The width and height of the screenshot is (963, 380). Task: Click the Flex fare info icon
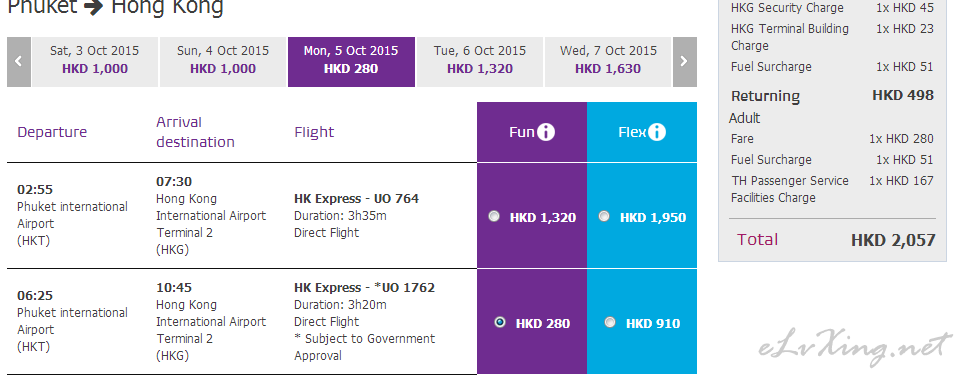tap(657, 132)
